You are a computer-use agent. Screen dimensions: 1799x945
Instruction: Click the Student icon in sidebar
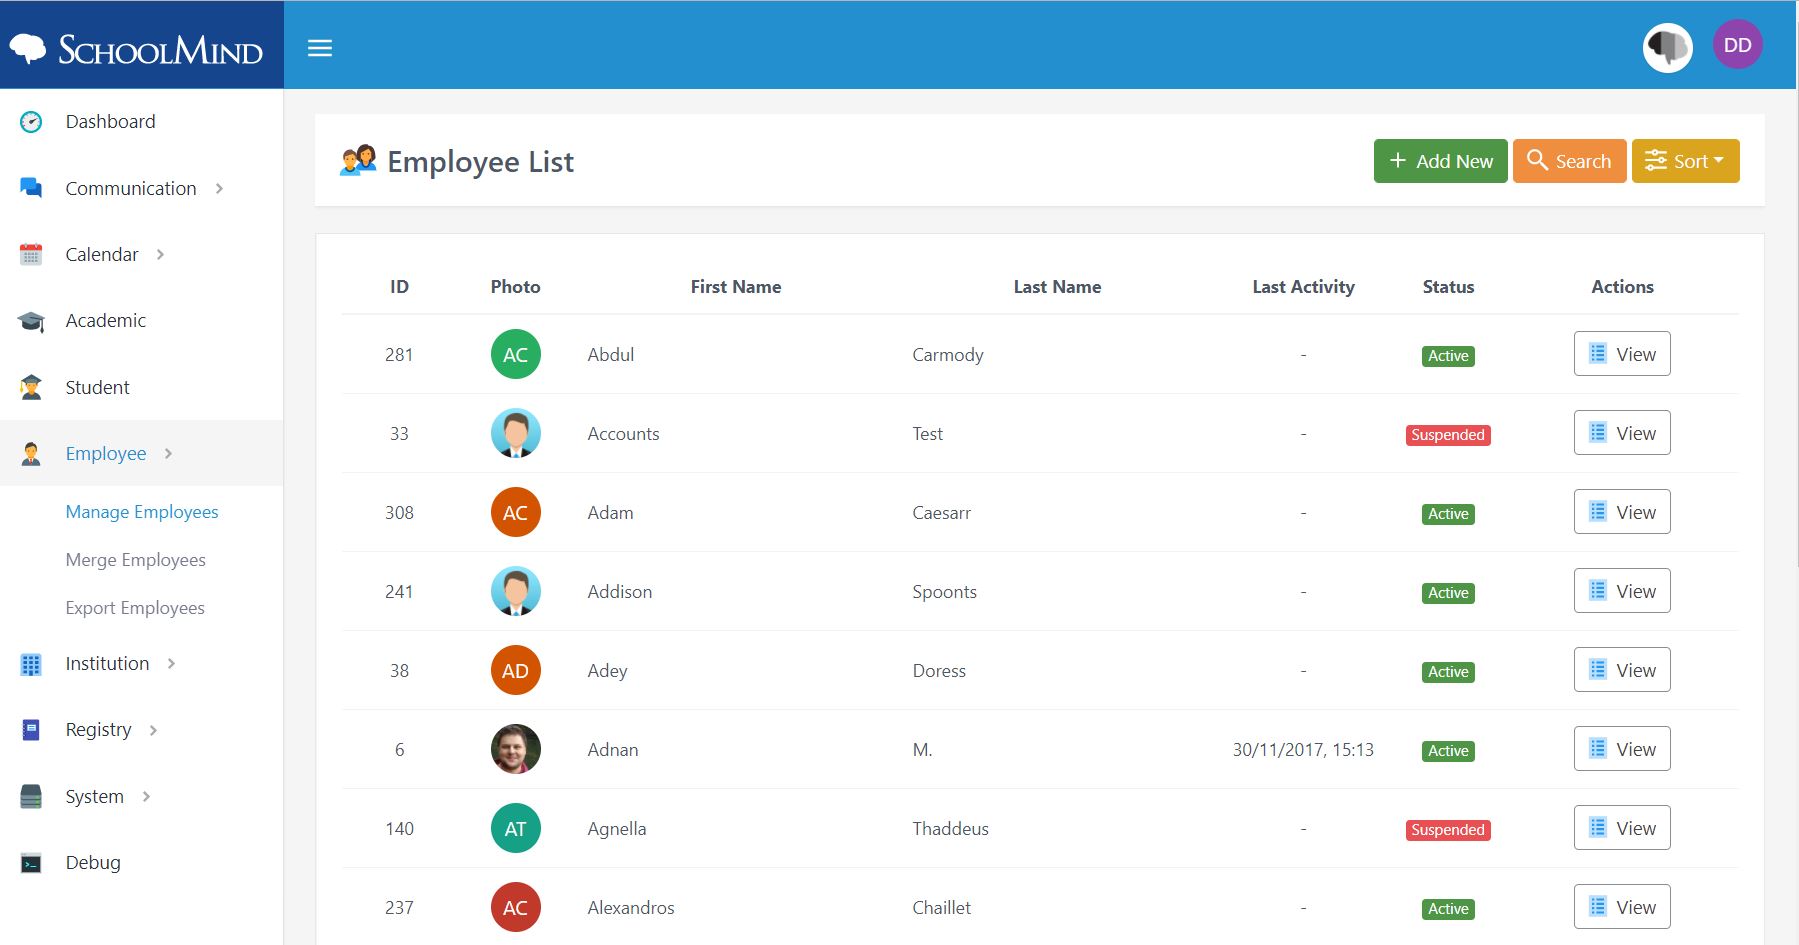pos(31,387)
